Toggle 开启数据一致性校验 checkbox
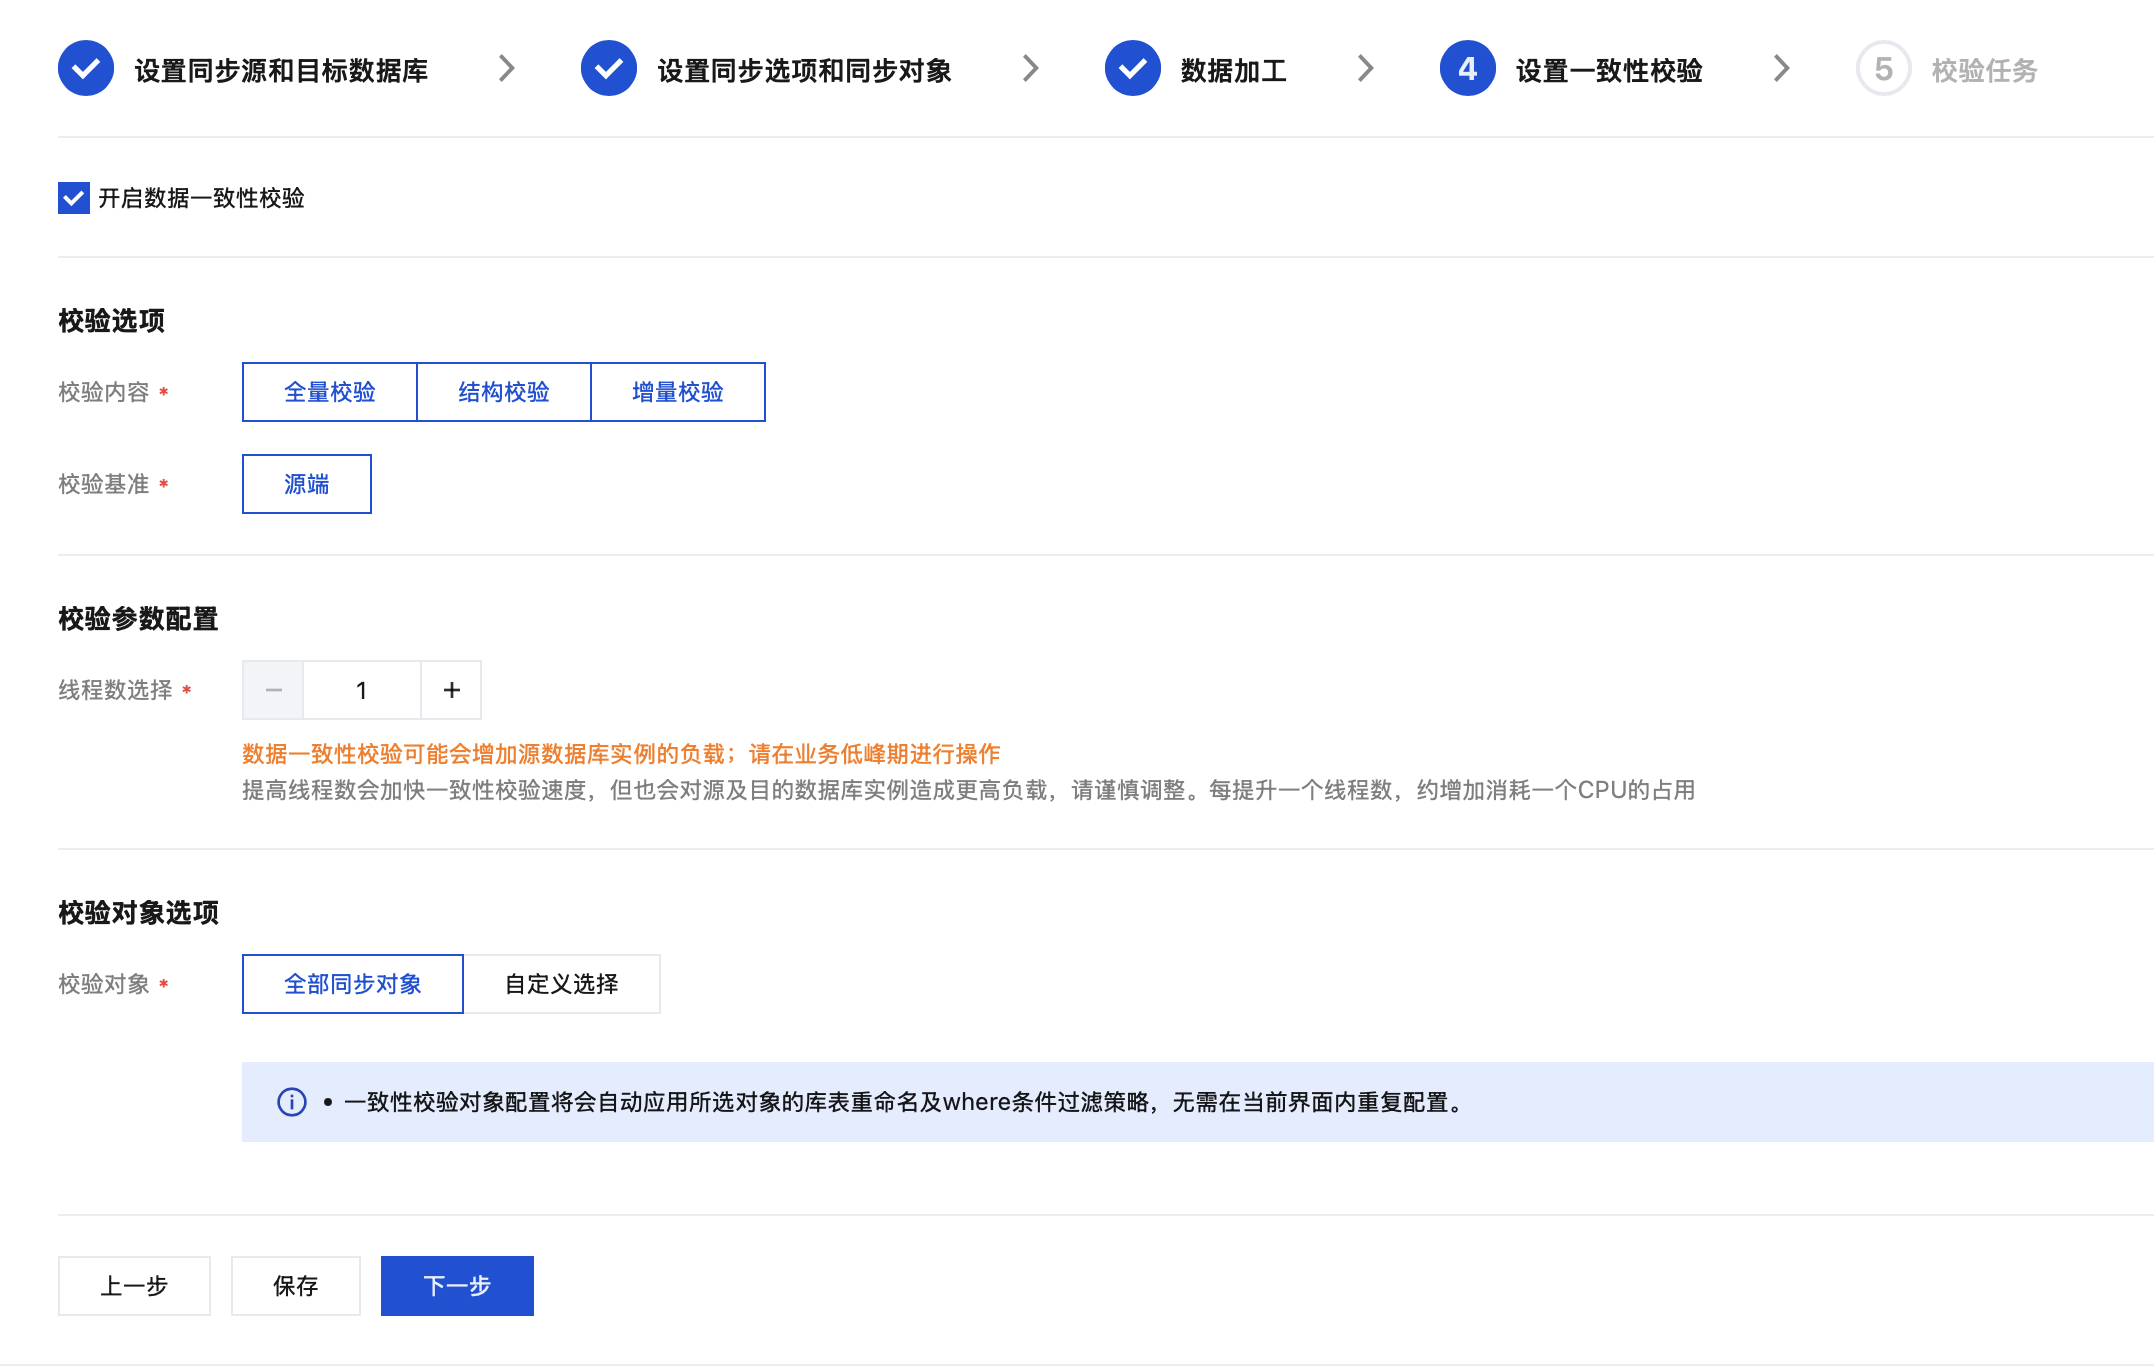 [74, 198]
